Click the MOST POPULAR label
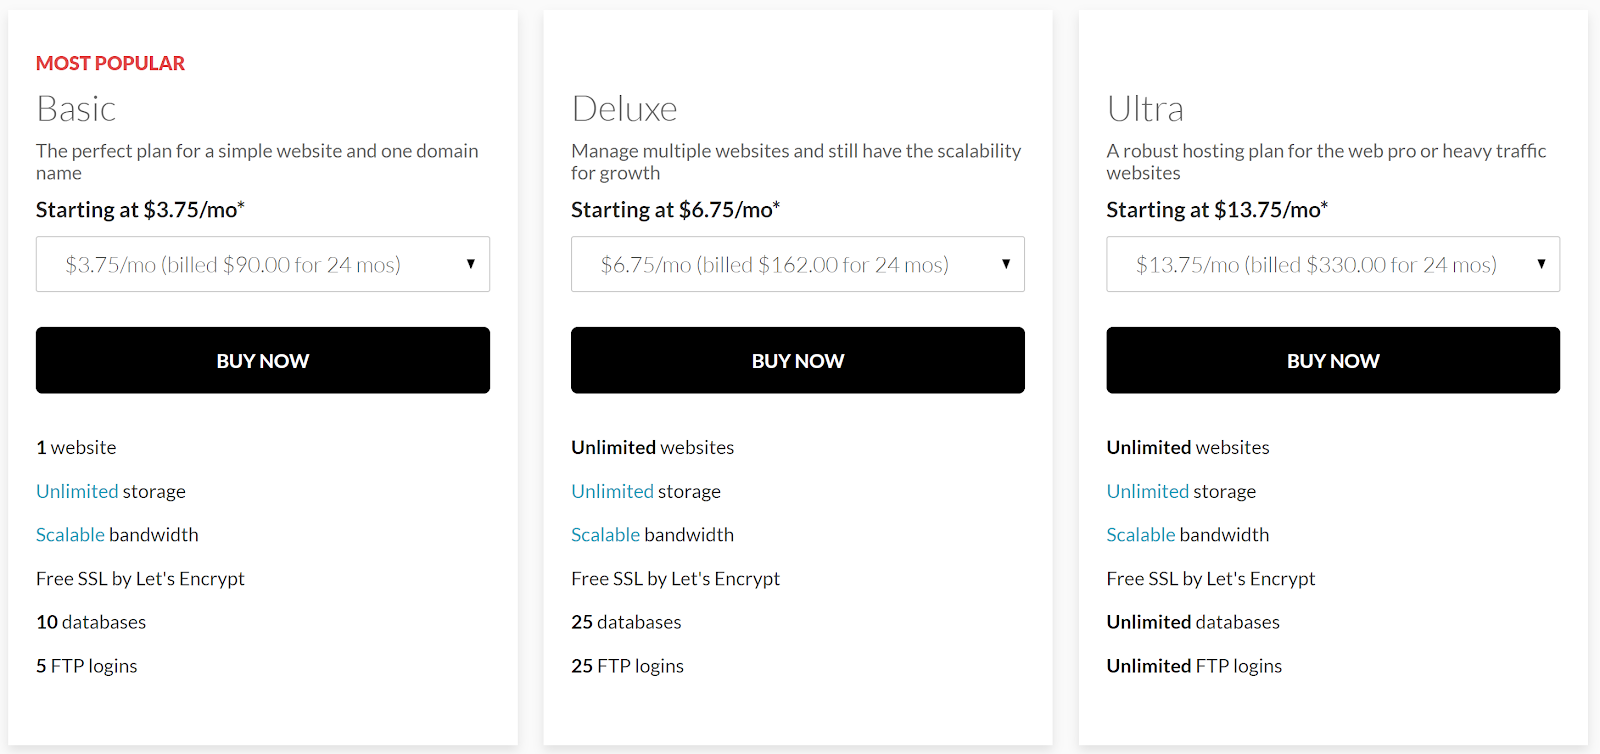Image resolution: width=1600 pixels, height=754 pixels. [x=110, y=63]
